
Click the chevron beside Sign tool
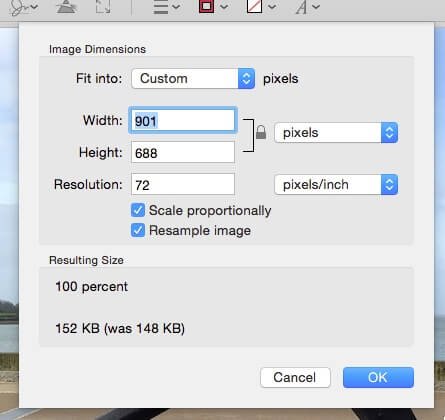(x=34, y=7)
